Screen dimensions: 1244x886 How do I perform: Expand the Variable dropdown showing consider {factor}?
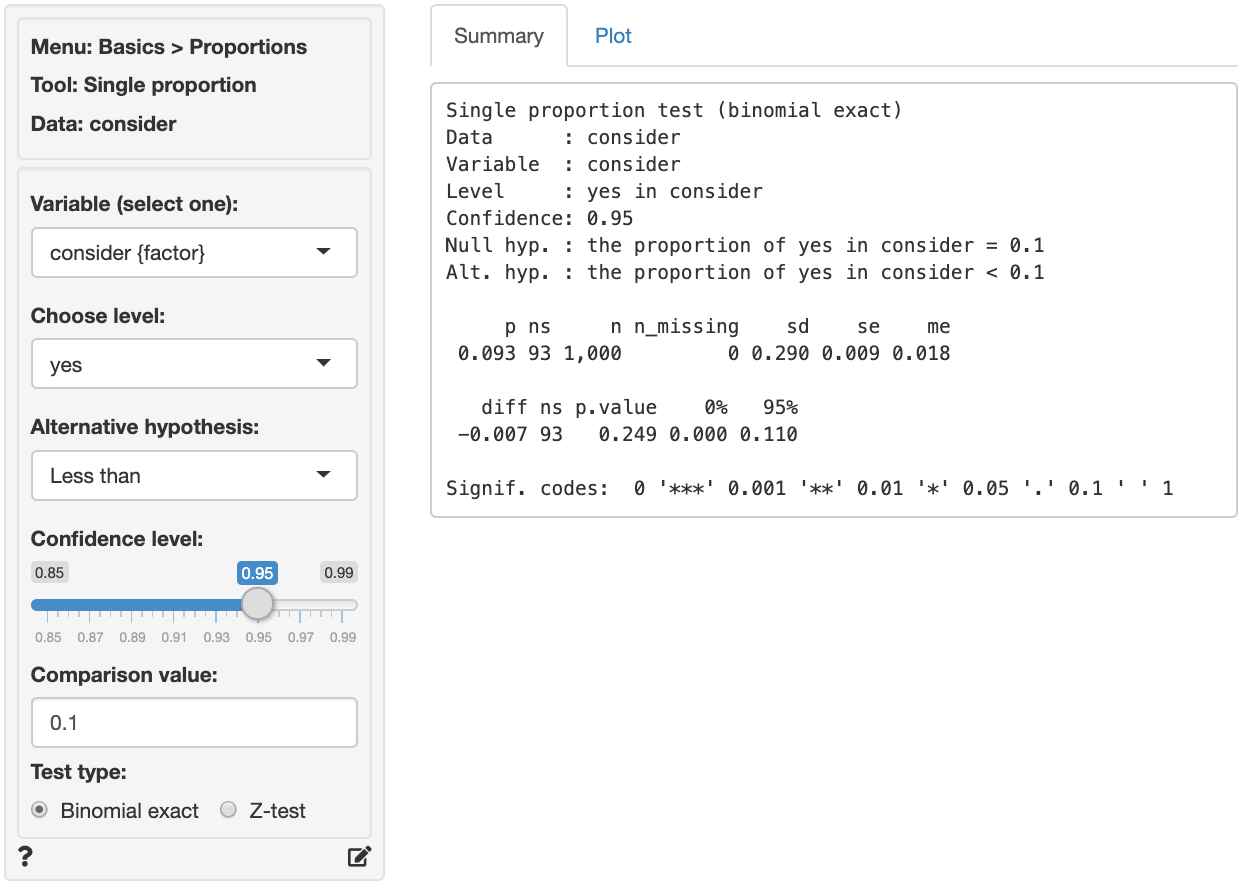tap(194, 253)
